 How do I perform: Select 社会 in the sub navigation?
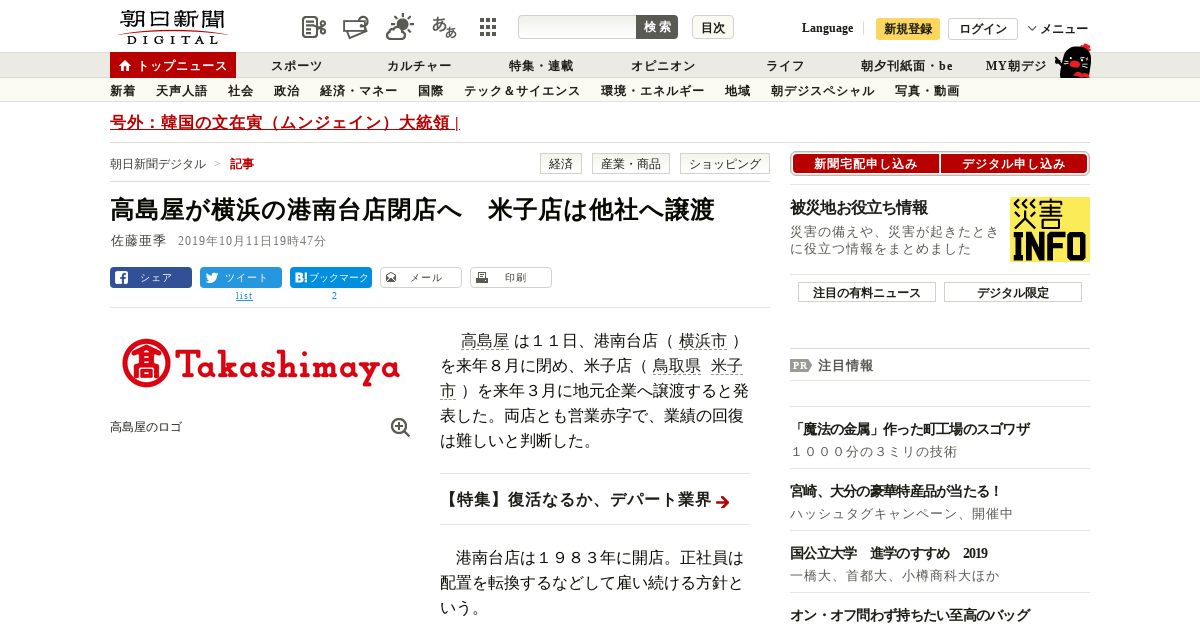click(241, 91)
